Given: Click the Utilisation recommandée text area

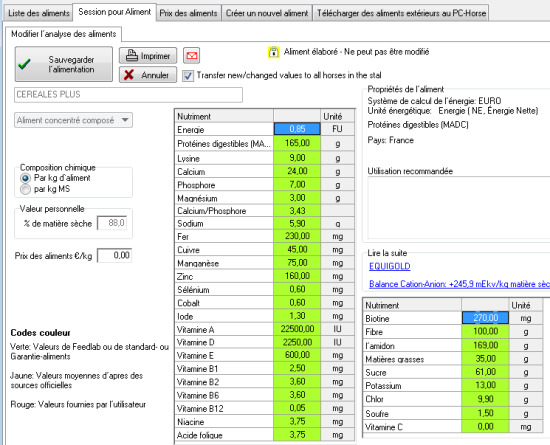Looking at the screenshot, I should pyautogui.click(x=459, y=208).
